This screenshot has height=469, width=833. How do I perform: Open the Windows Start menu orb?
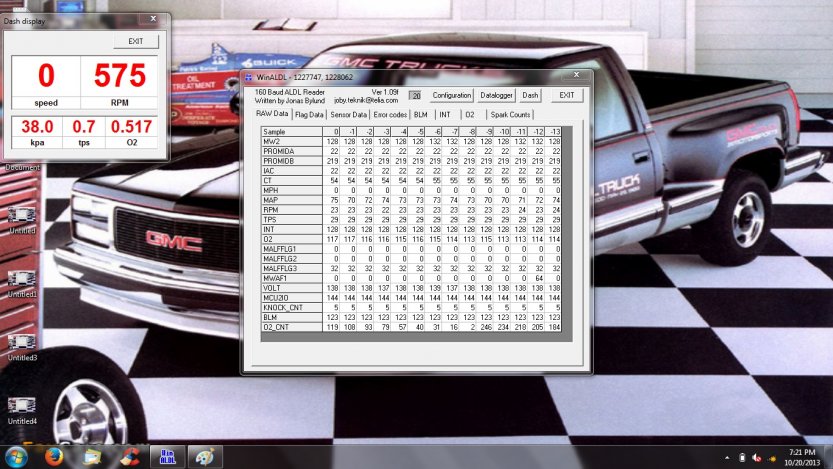click(x=15, y=457)
